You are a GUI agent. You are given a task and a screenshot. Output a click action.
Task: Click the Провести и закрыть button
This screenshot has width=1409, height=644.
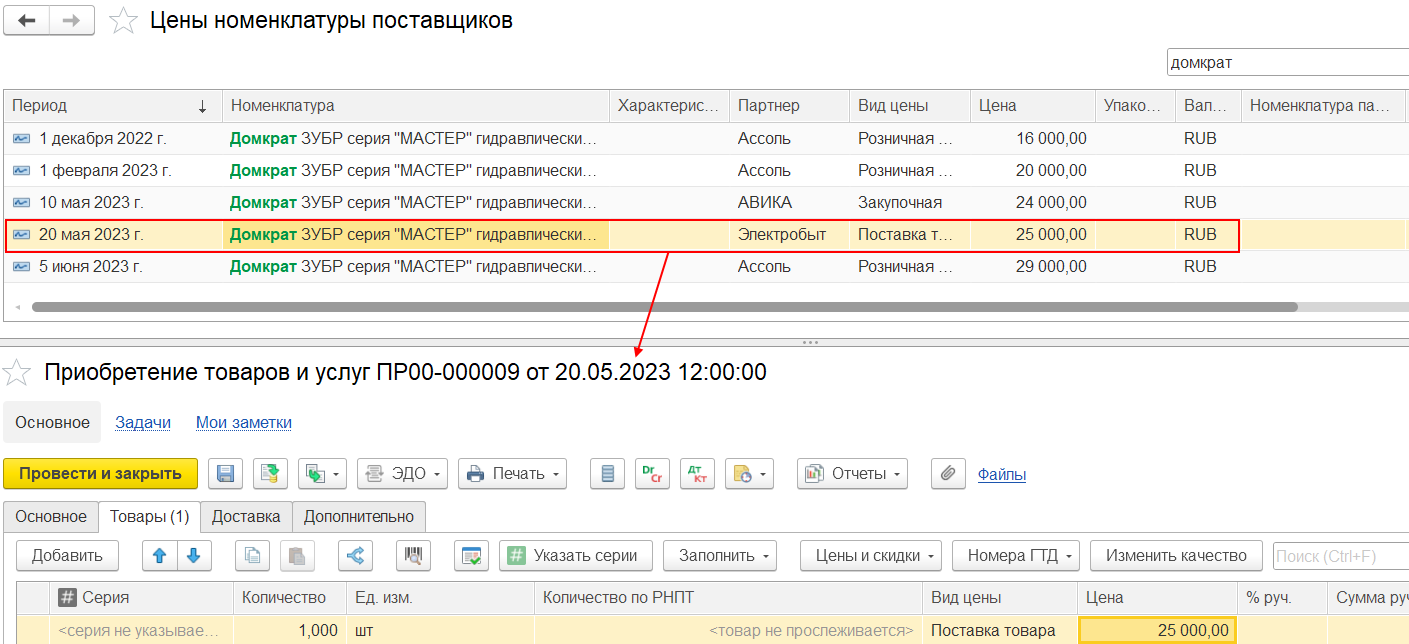click(x=100, y=474)
